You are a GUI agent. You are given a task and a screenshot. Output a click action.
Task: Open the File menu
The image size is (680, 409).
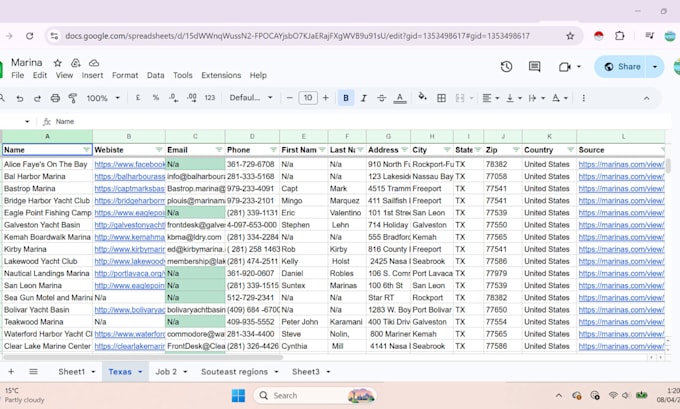tap(17, 75)
